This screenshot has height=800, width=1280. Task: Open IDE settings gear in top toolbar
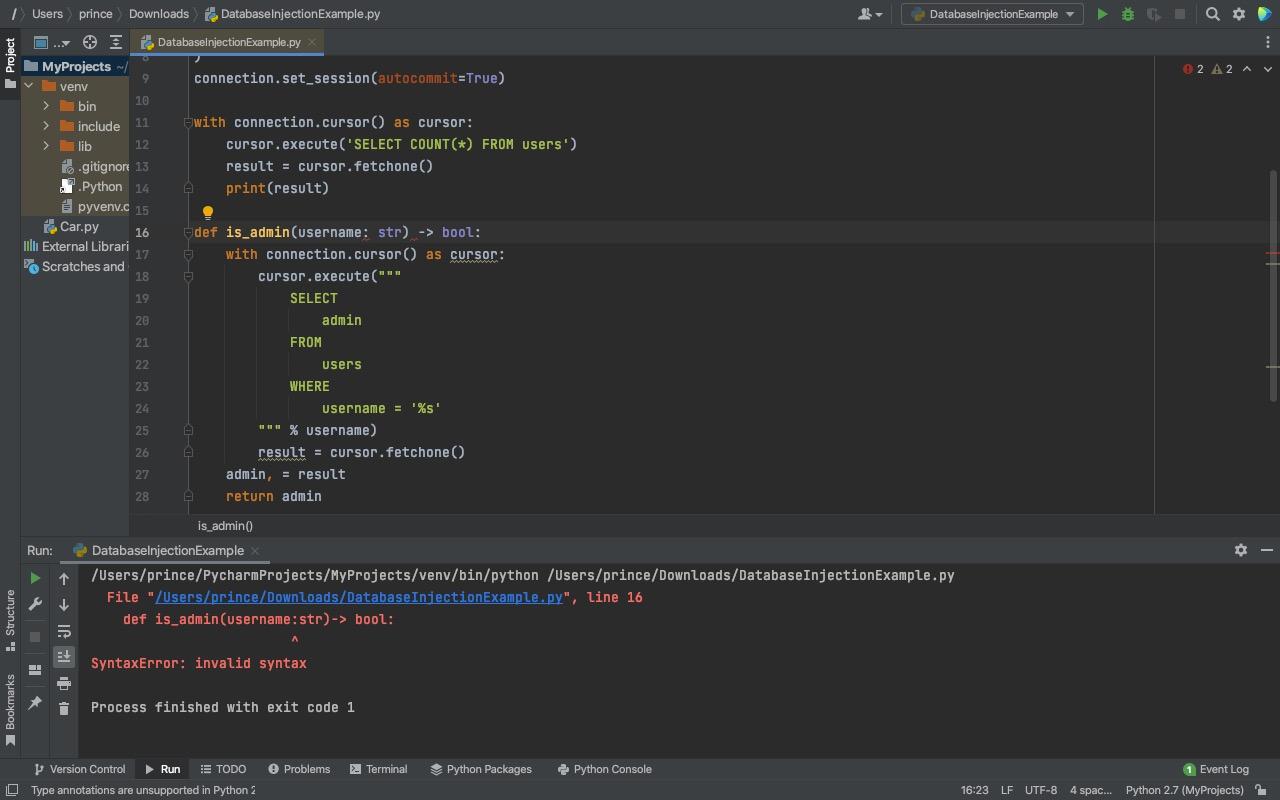(1239, 14)
